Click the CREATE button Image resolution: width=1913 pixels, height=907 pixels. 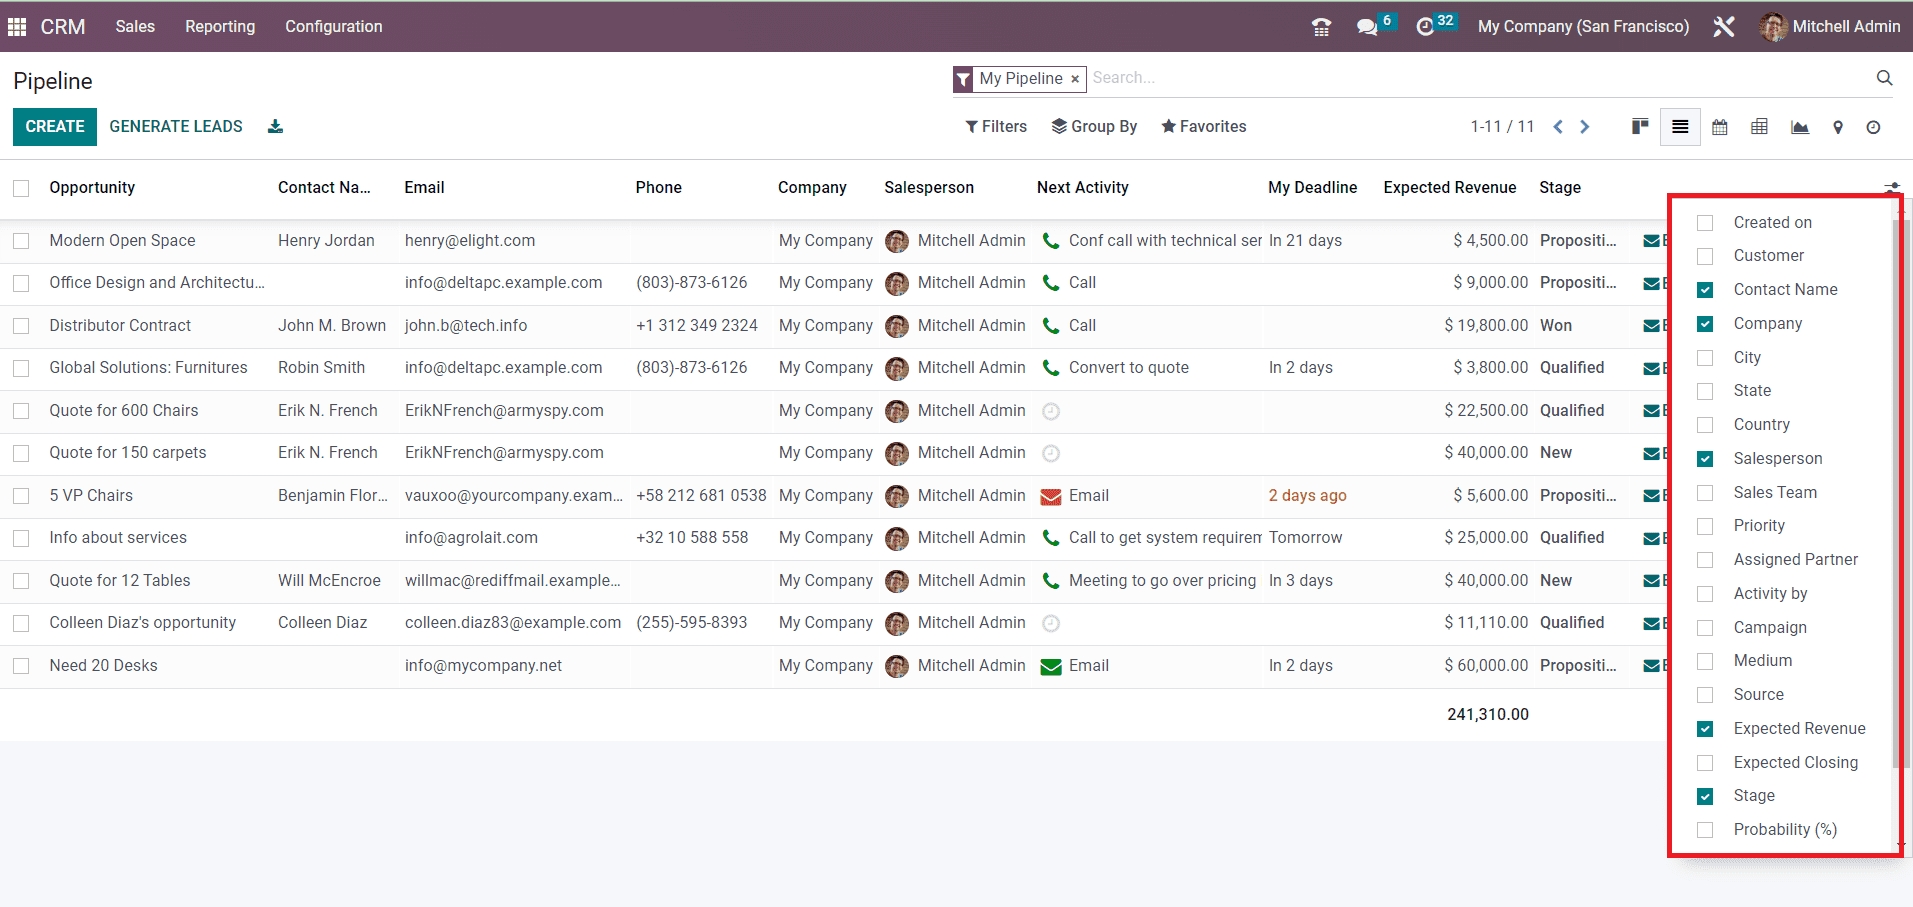pyautogui.click(x=55, y=127)
